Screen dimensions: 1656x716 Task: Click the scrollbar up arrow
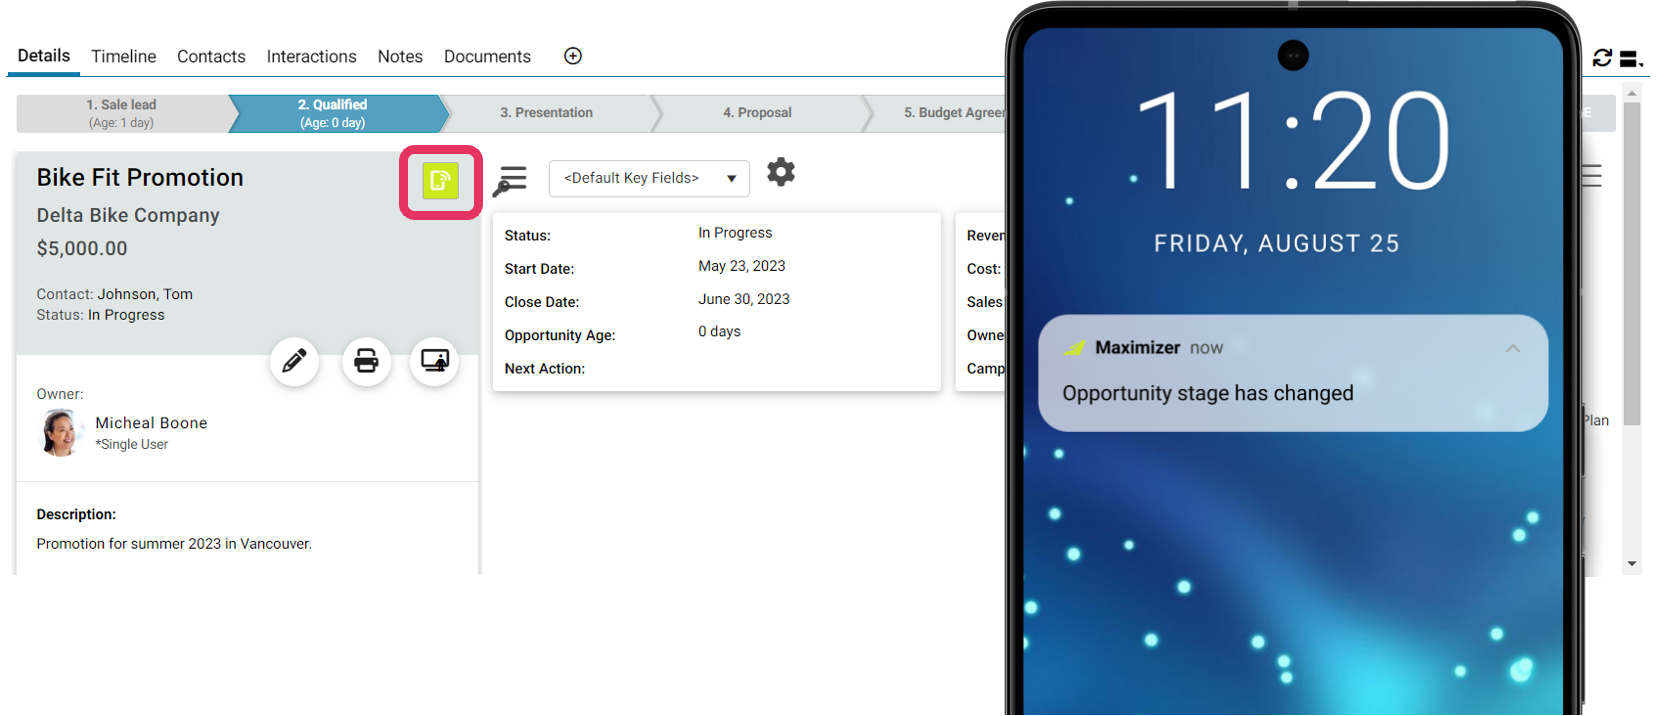coord(1632,93)
